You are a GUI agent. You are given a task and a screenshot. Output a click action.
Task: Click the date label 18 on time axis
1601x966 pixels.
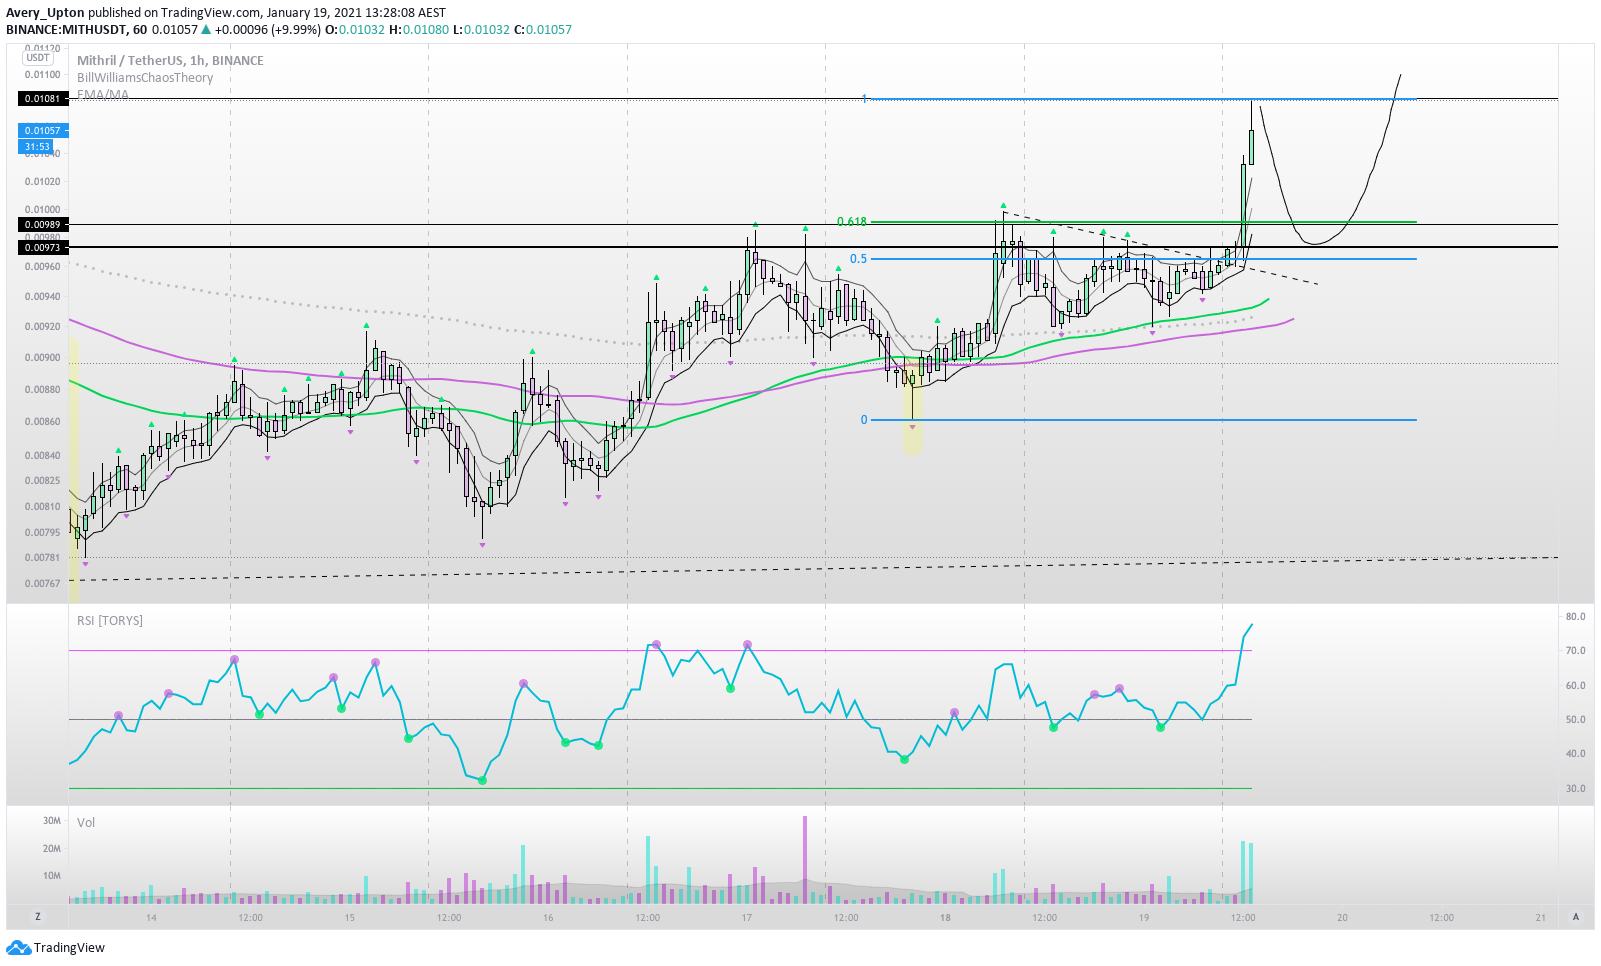click(x=945, y=917)
